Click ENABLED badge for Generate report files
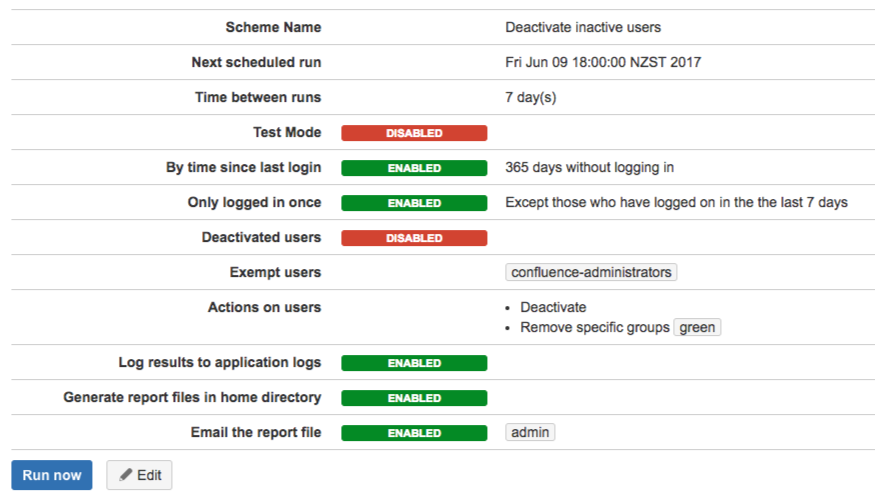Viewport: 875px width, 498px height. [x=414, y=398]
